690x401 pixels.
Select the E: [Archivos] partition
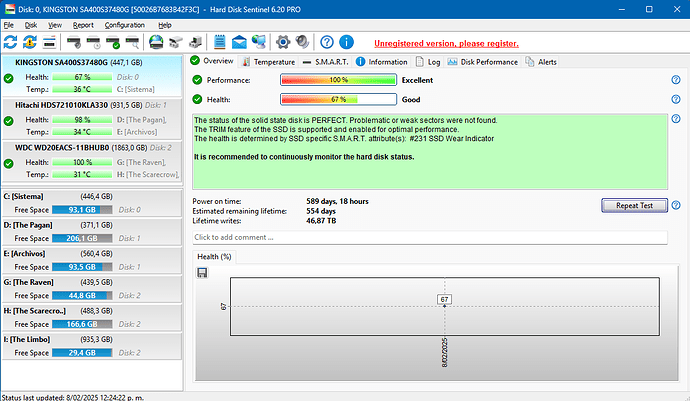click(x=92, y=260)
